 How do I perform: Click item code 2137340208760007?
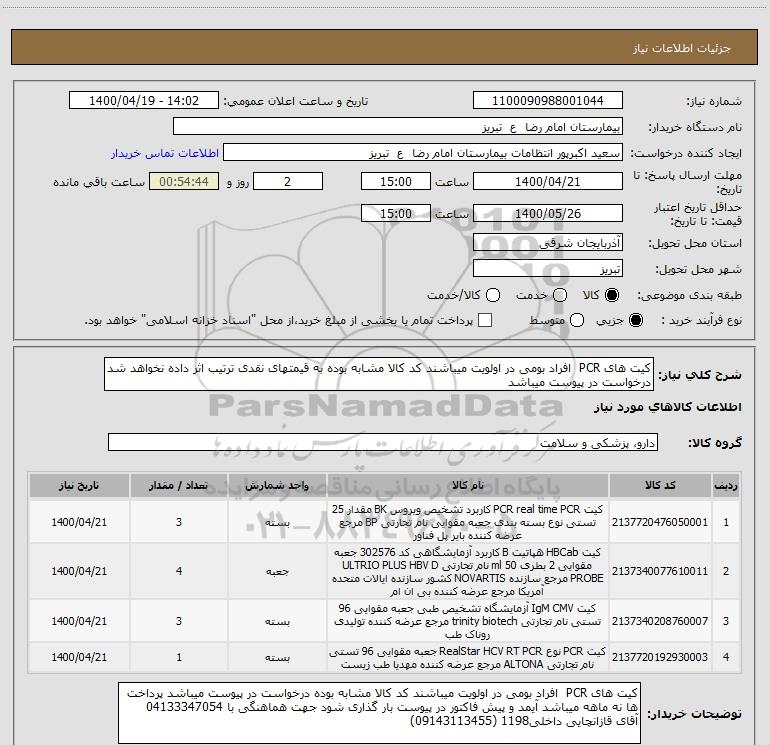pyautogui.click(x=660, y=621)
